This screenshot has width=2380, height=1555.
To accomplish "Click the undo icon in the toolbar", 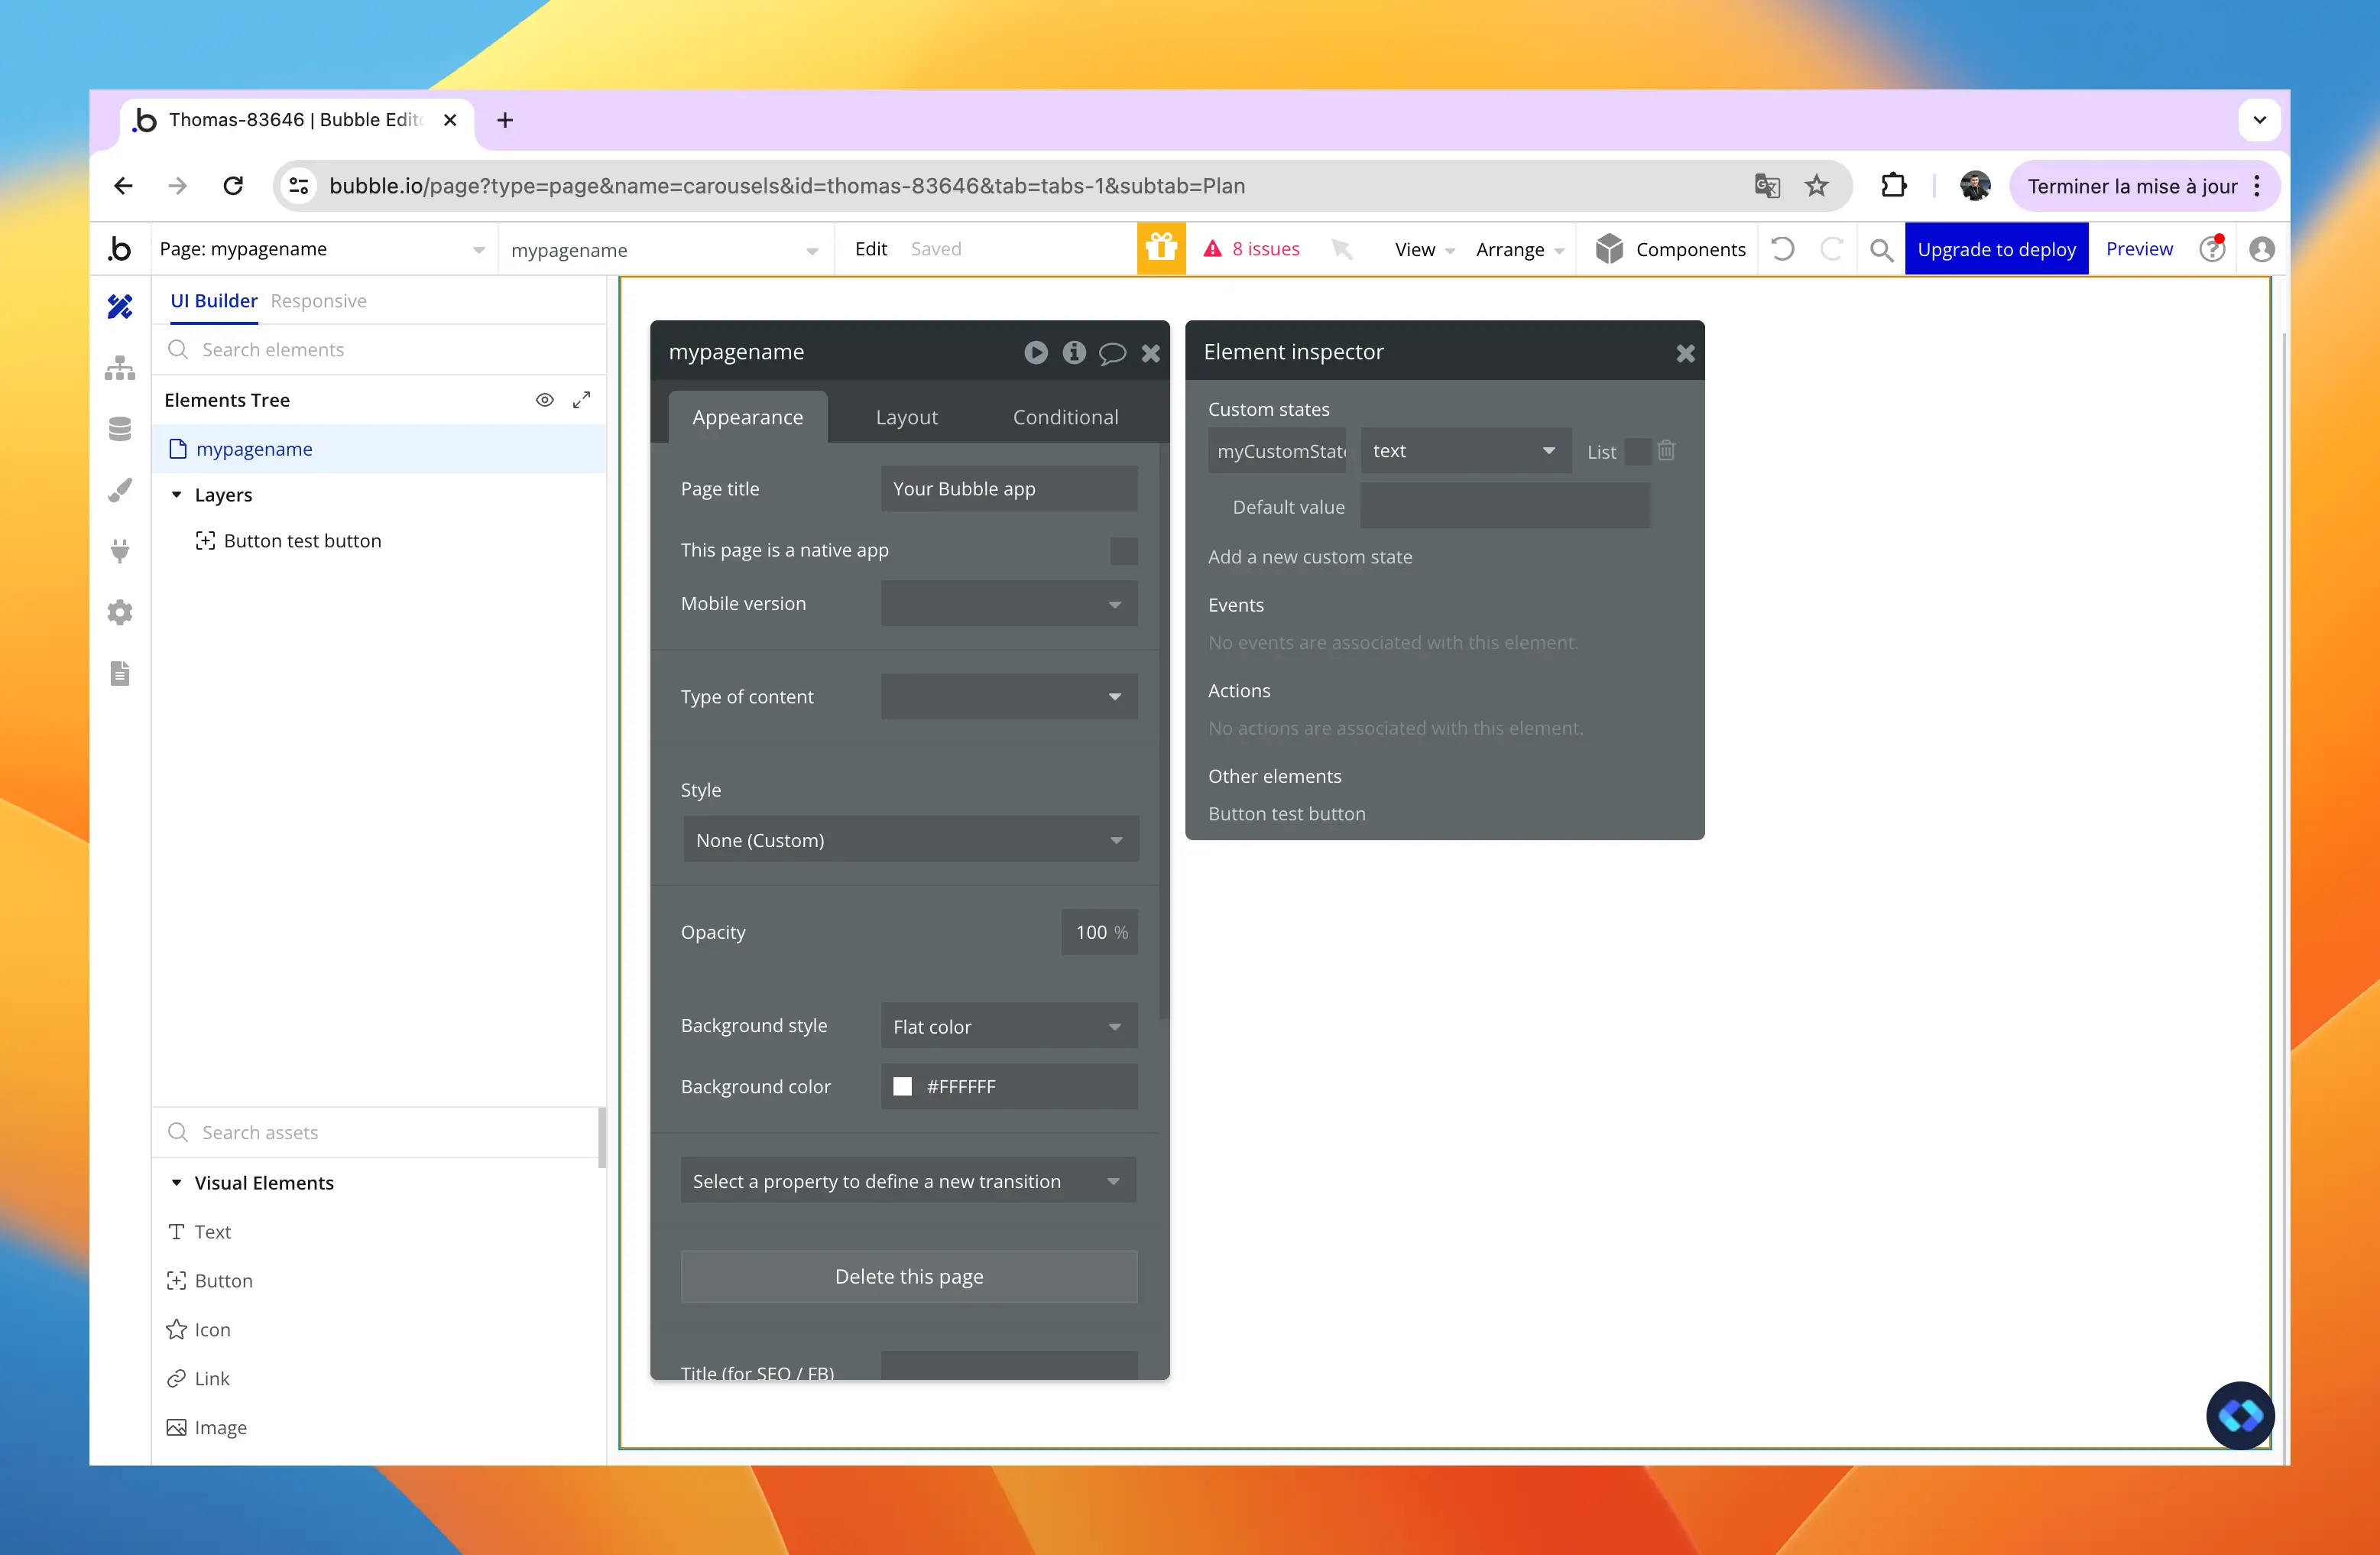I will point(1783,249).
